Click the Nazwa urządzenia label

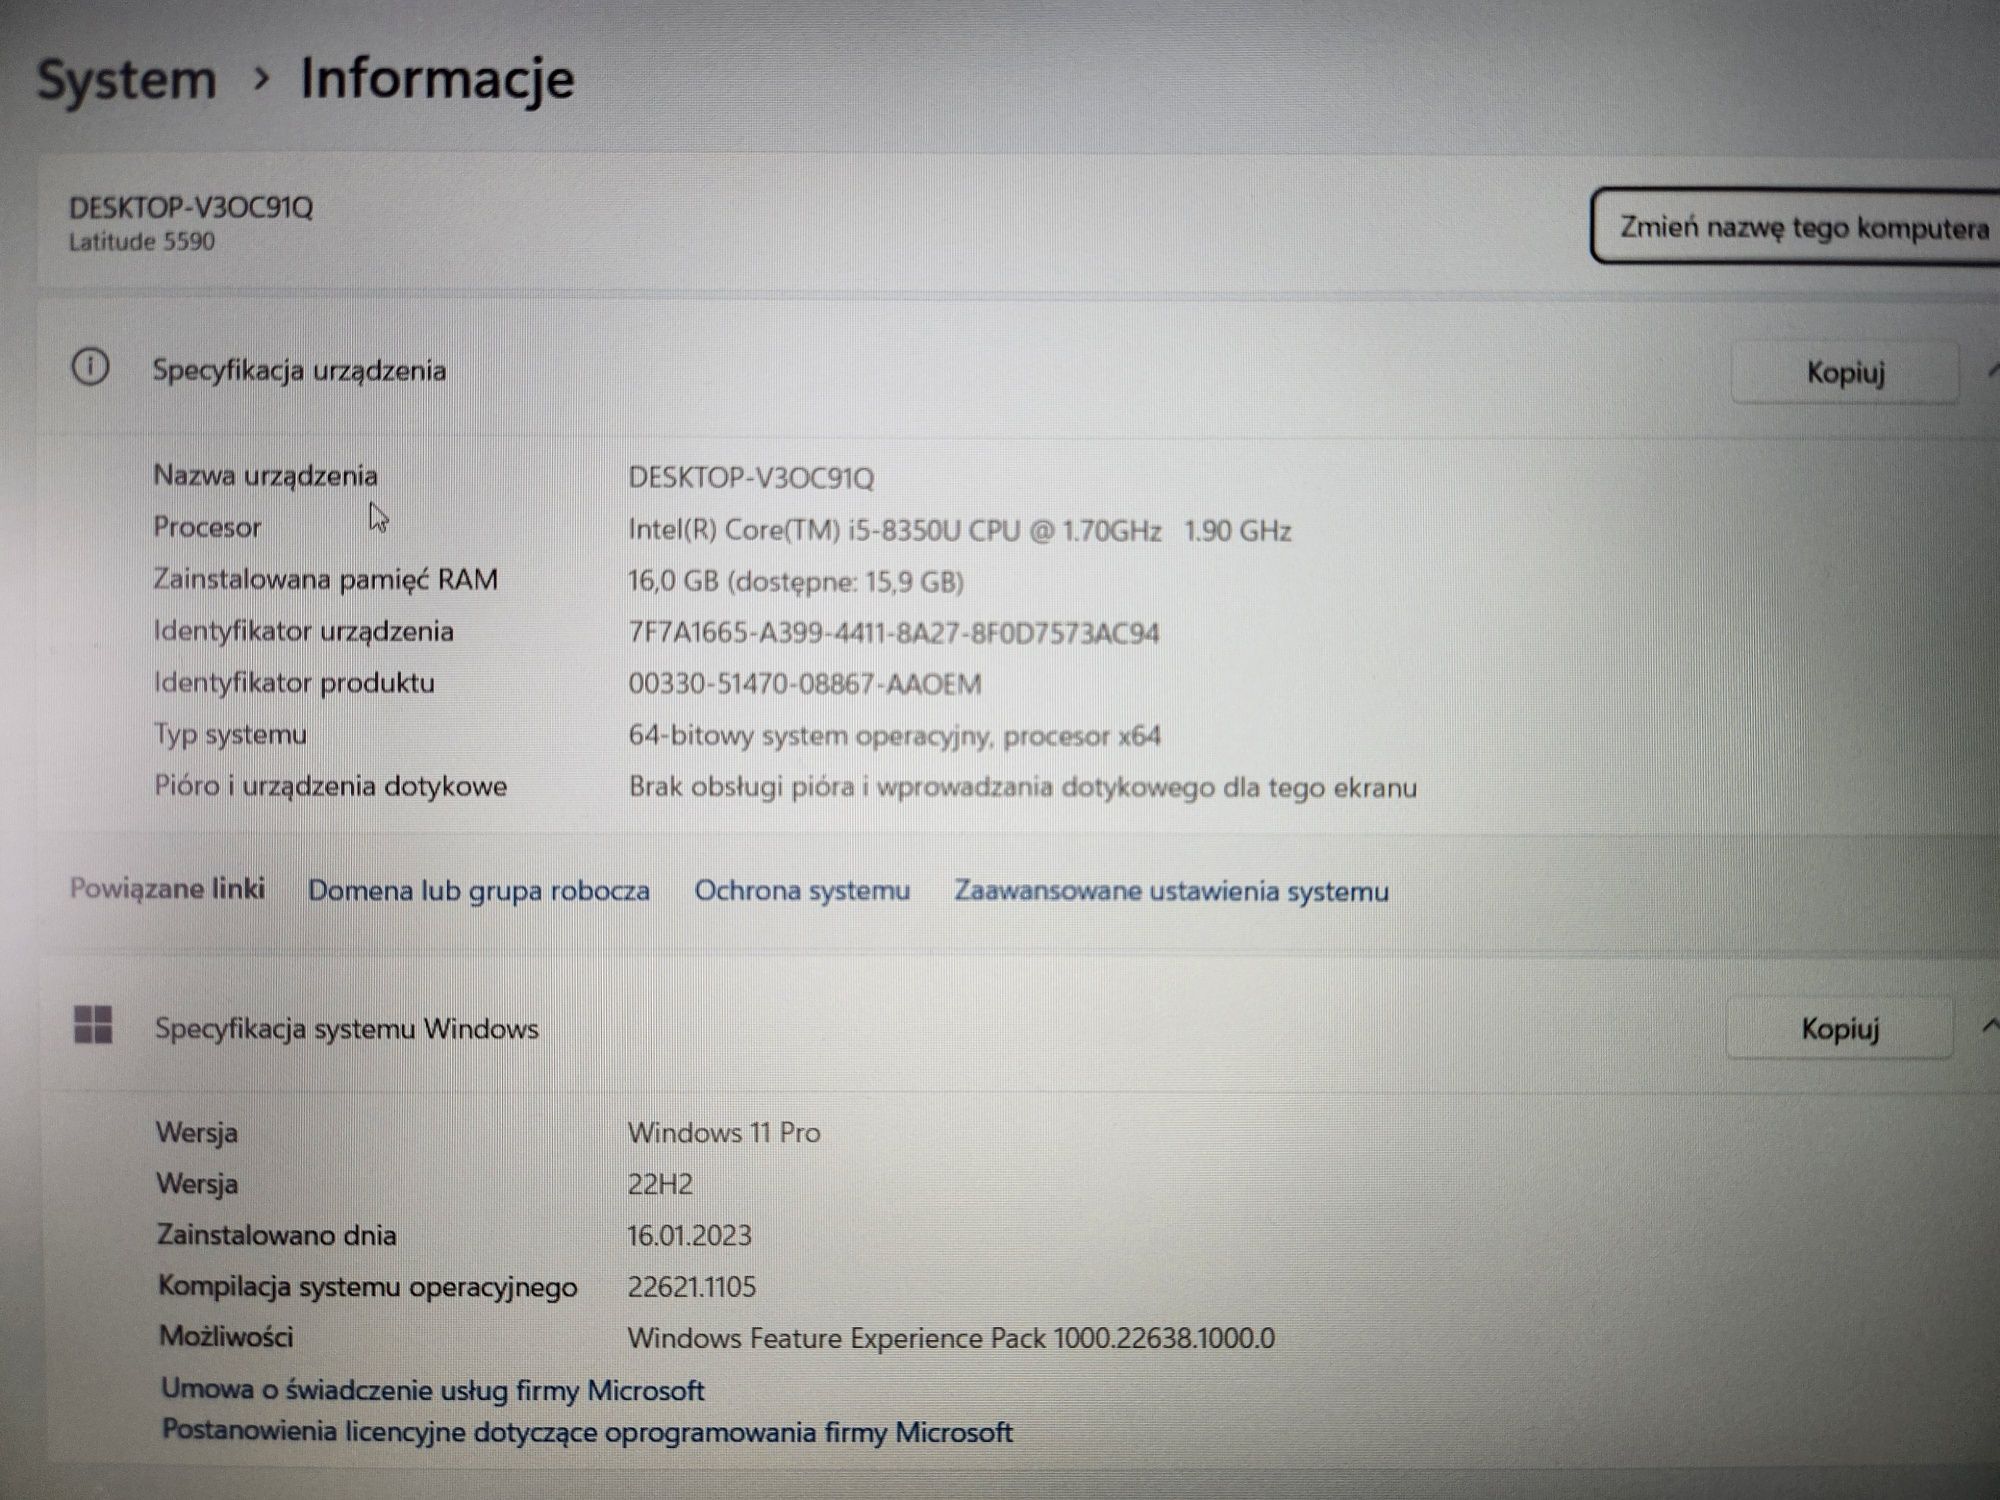click(265, 476)
